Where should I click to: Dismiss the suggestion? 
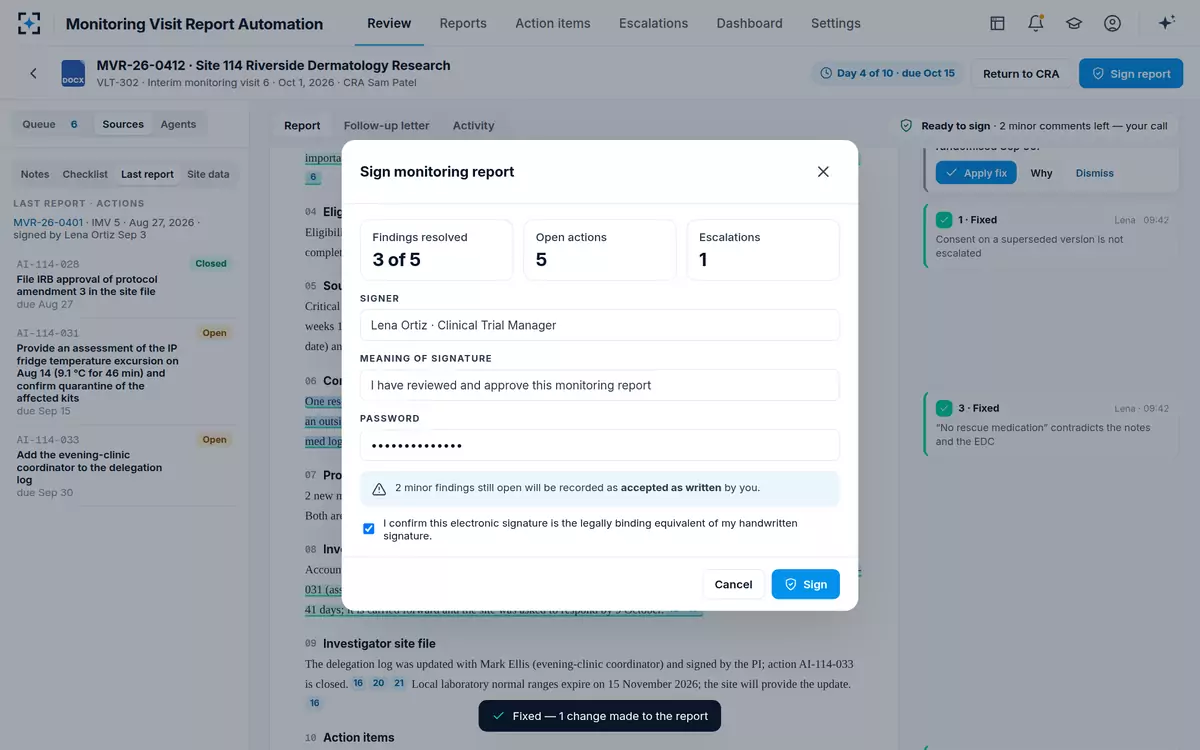pyautogui.click(x=1094, y=173)
